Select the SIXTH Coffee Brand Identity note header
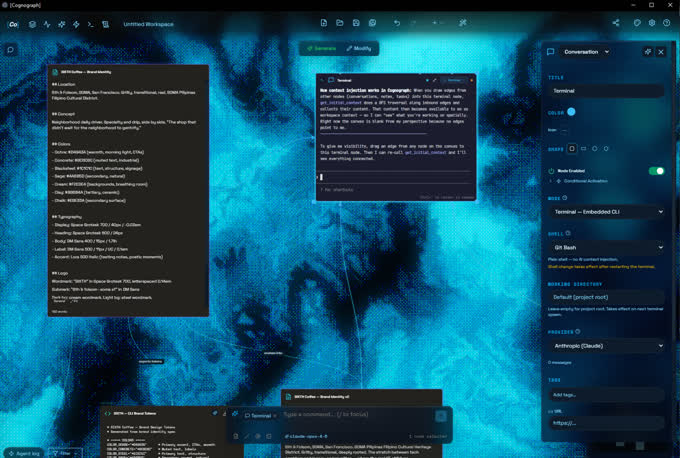Screen dimensions: 680x458 [128, 72]
